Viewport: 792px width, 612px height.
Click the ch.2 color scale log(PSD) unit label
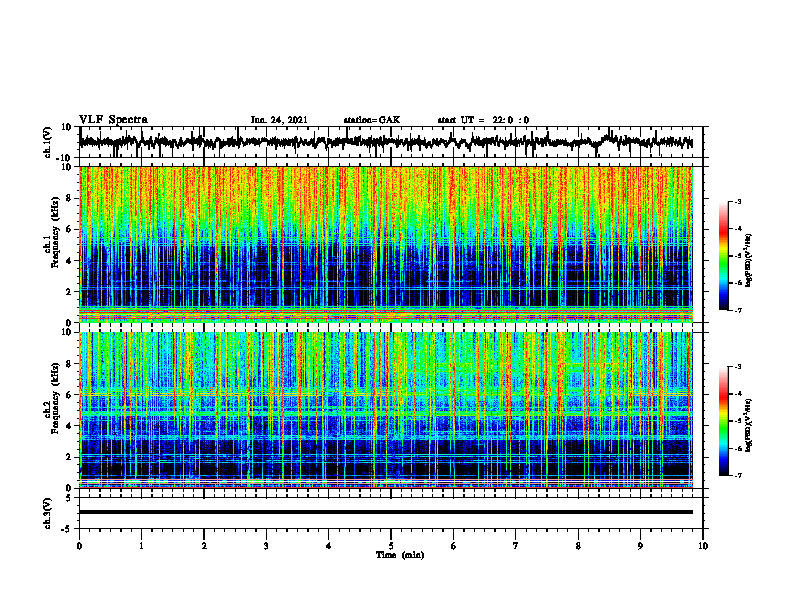click(x=749, y=425)
